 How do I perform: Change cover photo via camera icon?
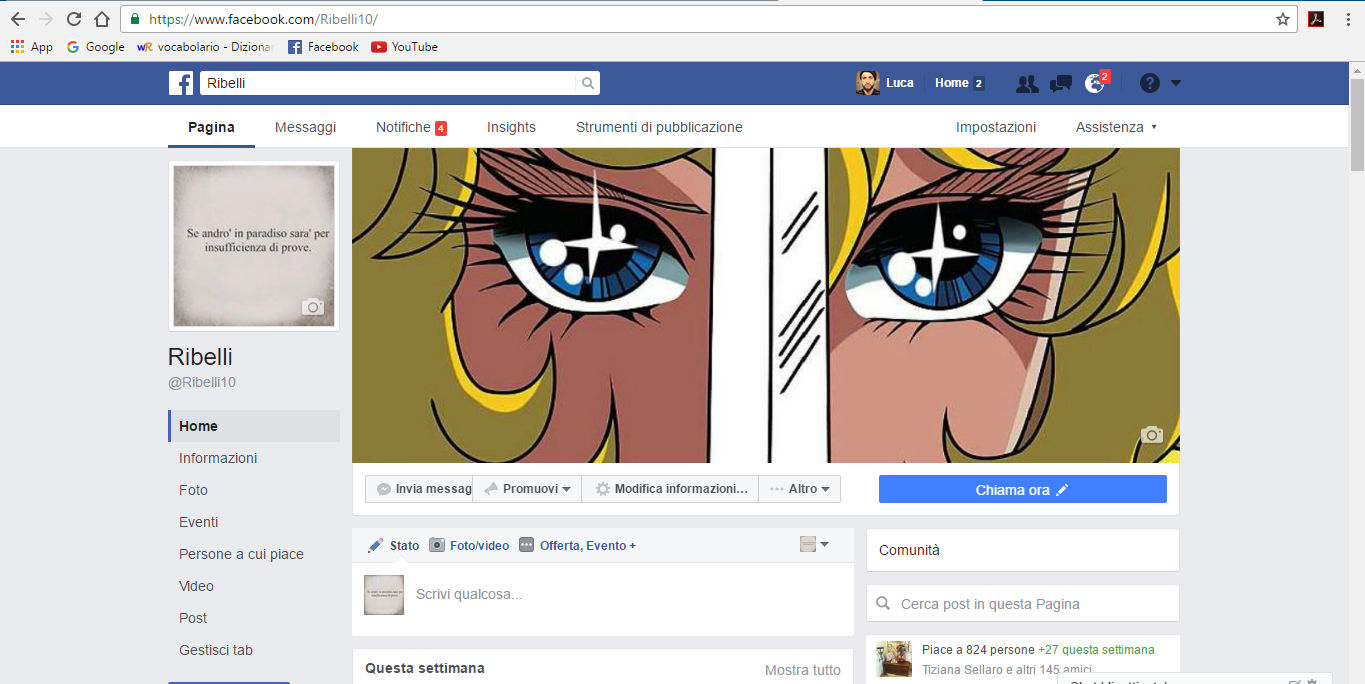point(1152,434)
